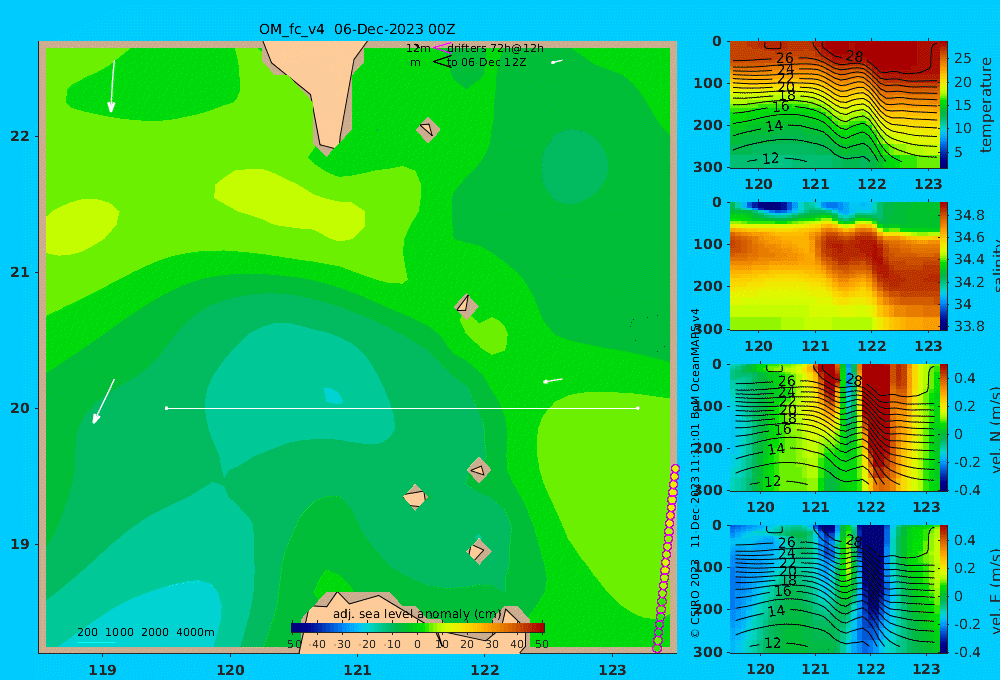Select the small white drifter mark near 22.5°N, 122.5°E
Image resolution: width=1000 pixels, height=680 pixels.
pos(557,61)
